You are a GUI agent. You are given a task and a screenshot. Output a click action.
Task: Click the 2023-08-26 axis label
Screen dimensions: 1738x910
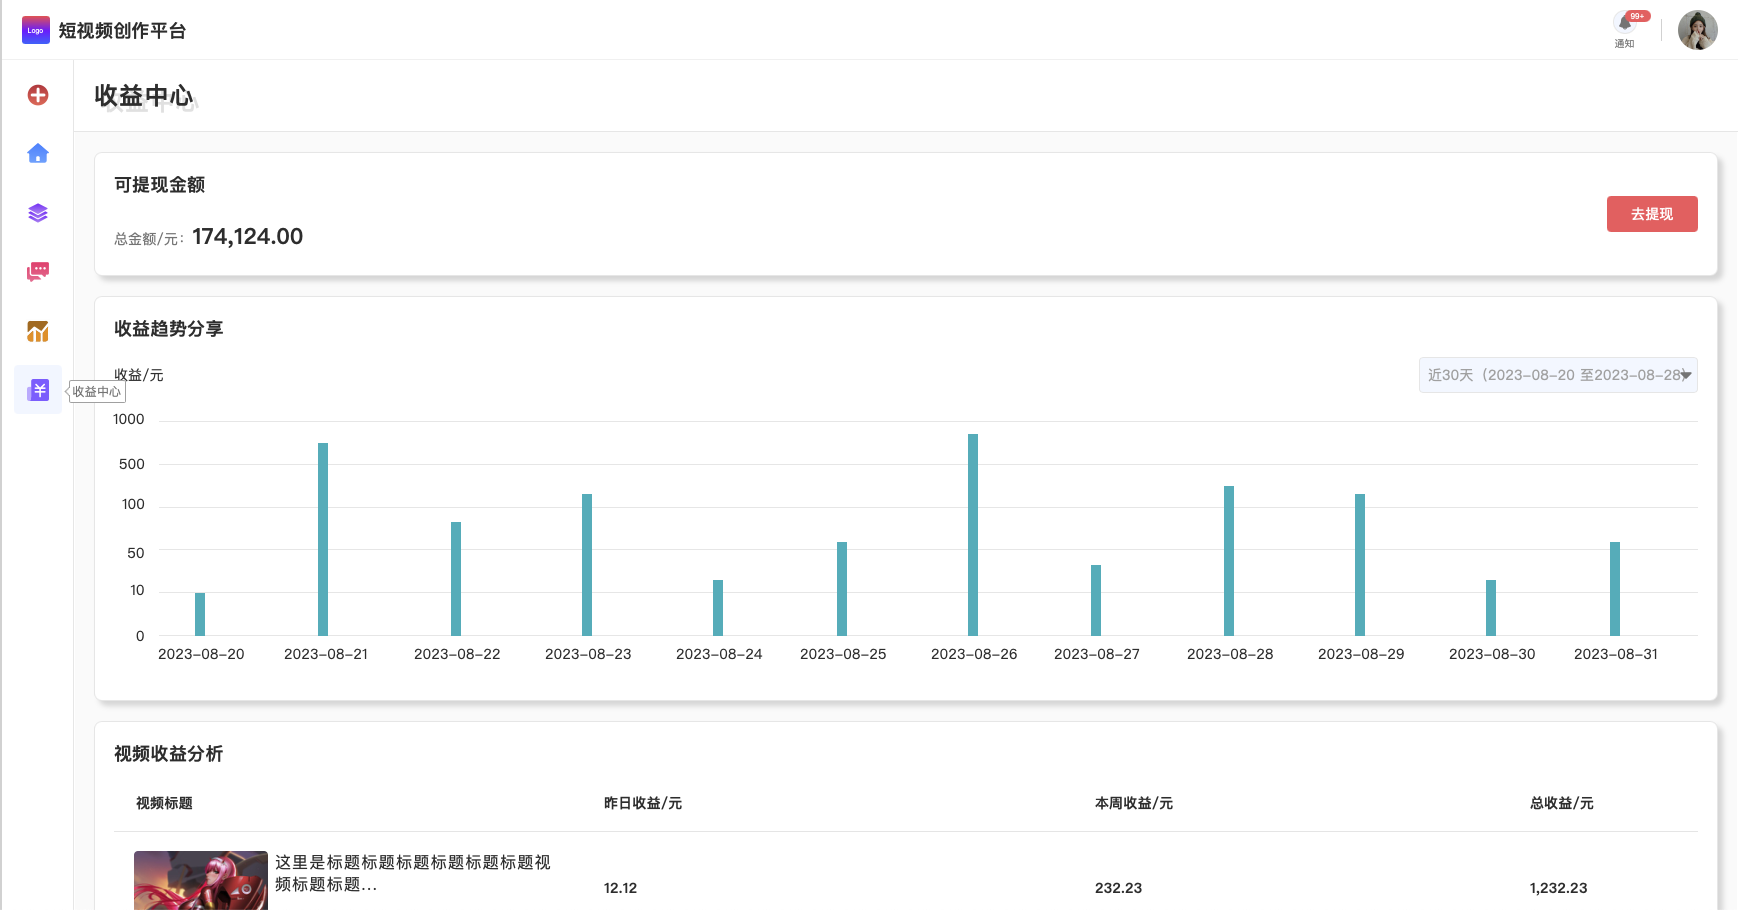(x=974, y=654)
